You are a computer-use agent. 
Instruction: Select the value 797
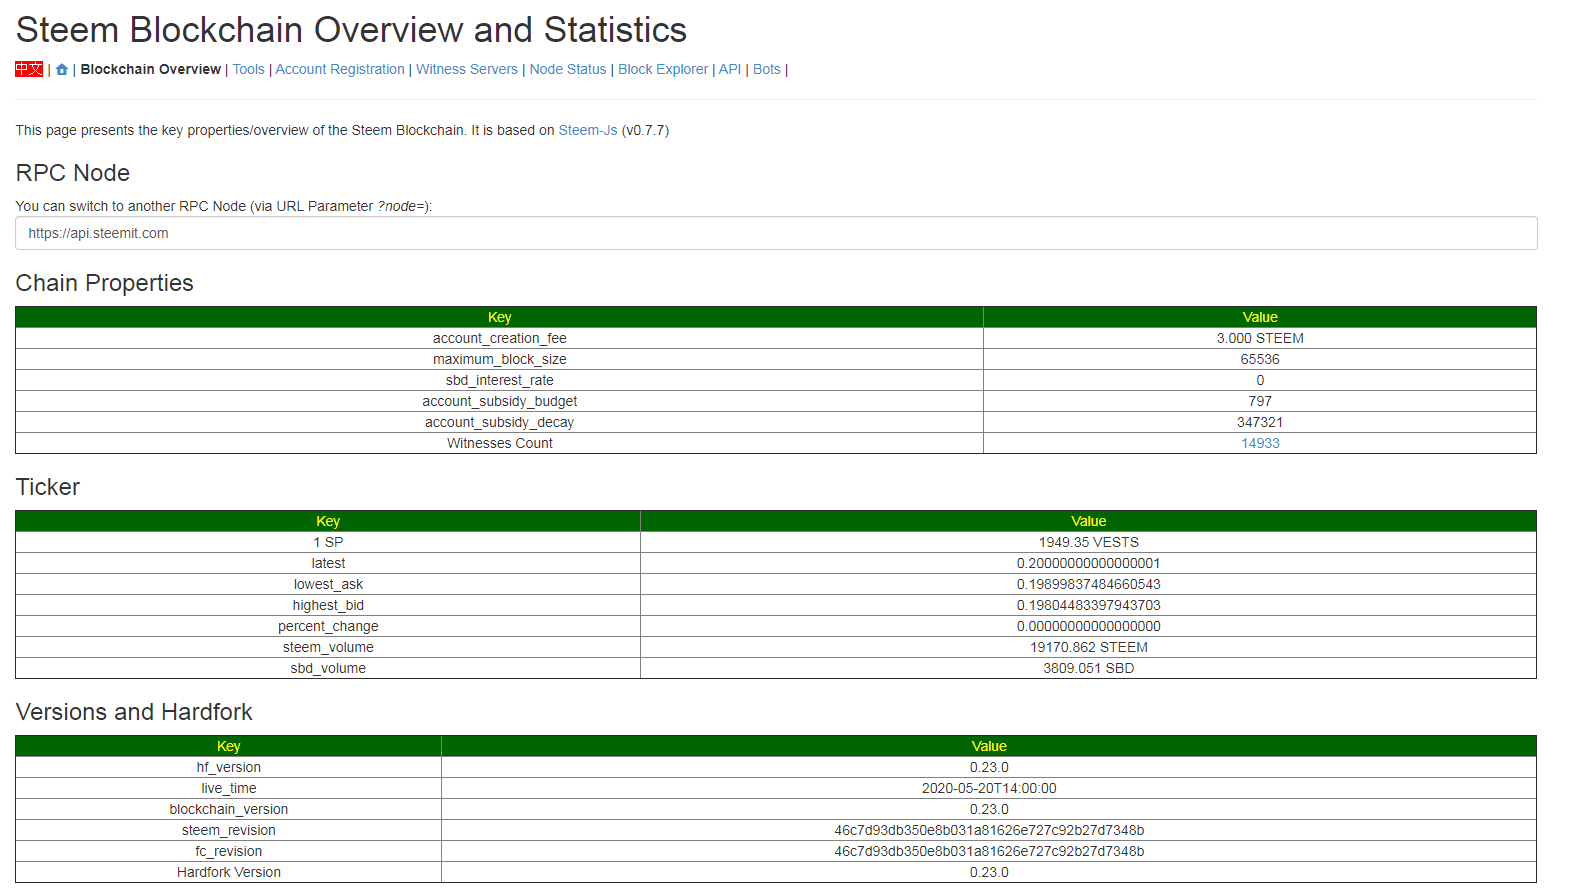coord(1260,401)
